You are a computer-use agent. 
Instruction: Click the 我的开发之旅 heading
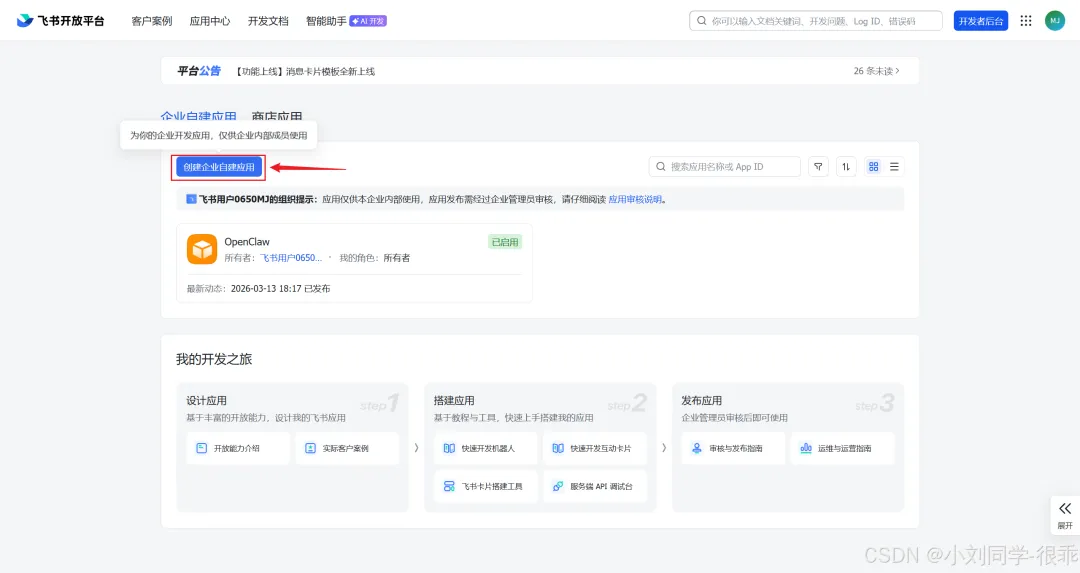click(x=214, y=360)
